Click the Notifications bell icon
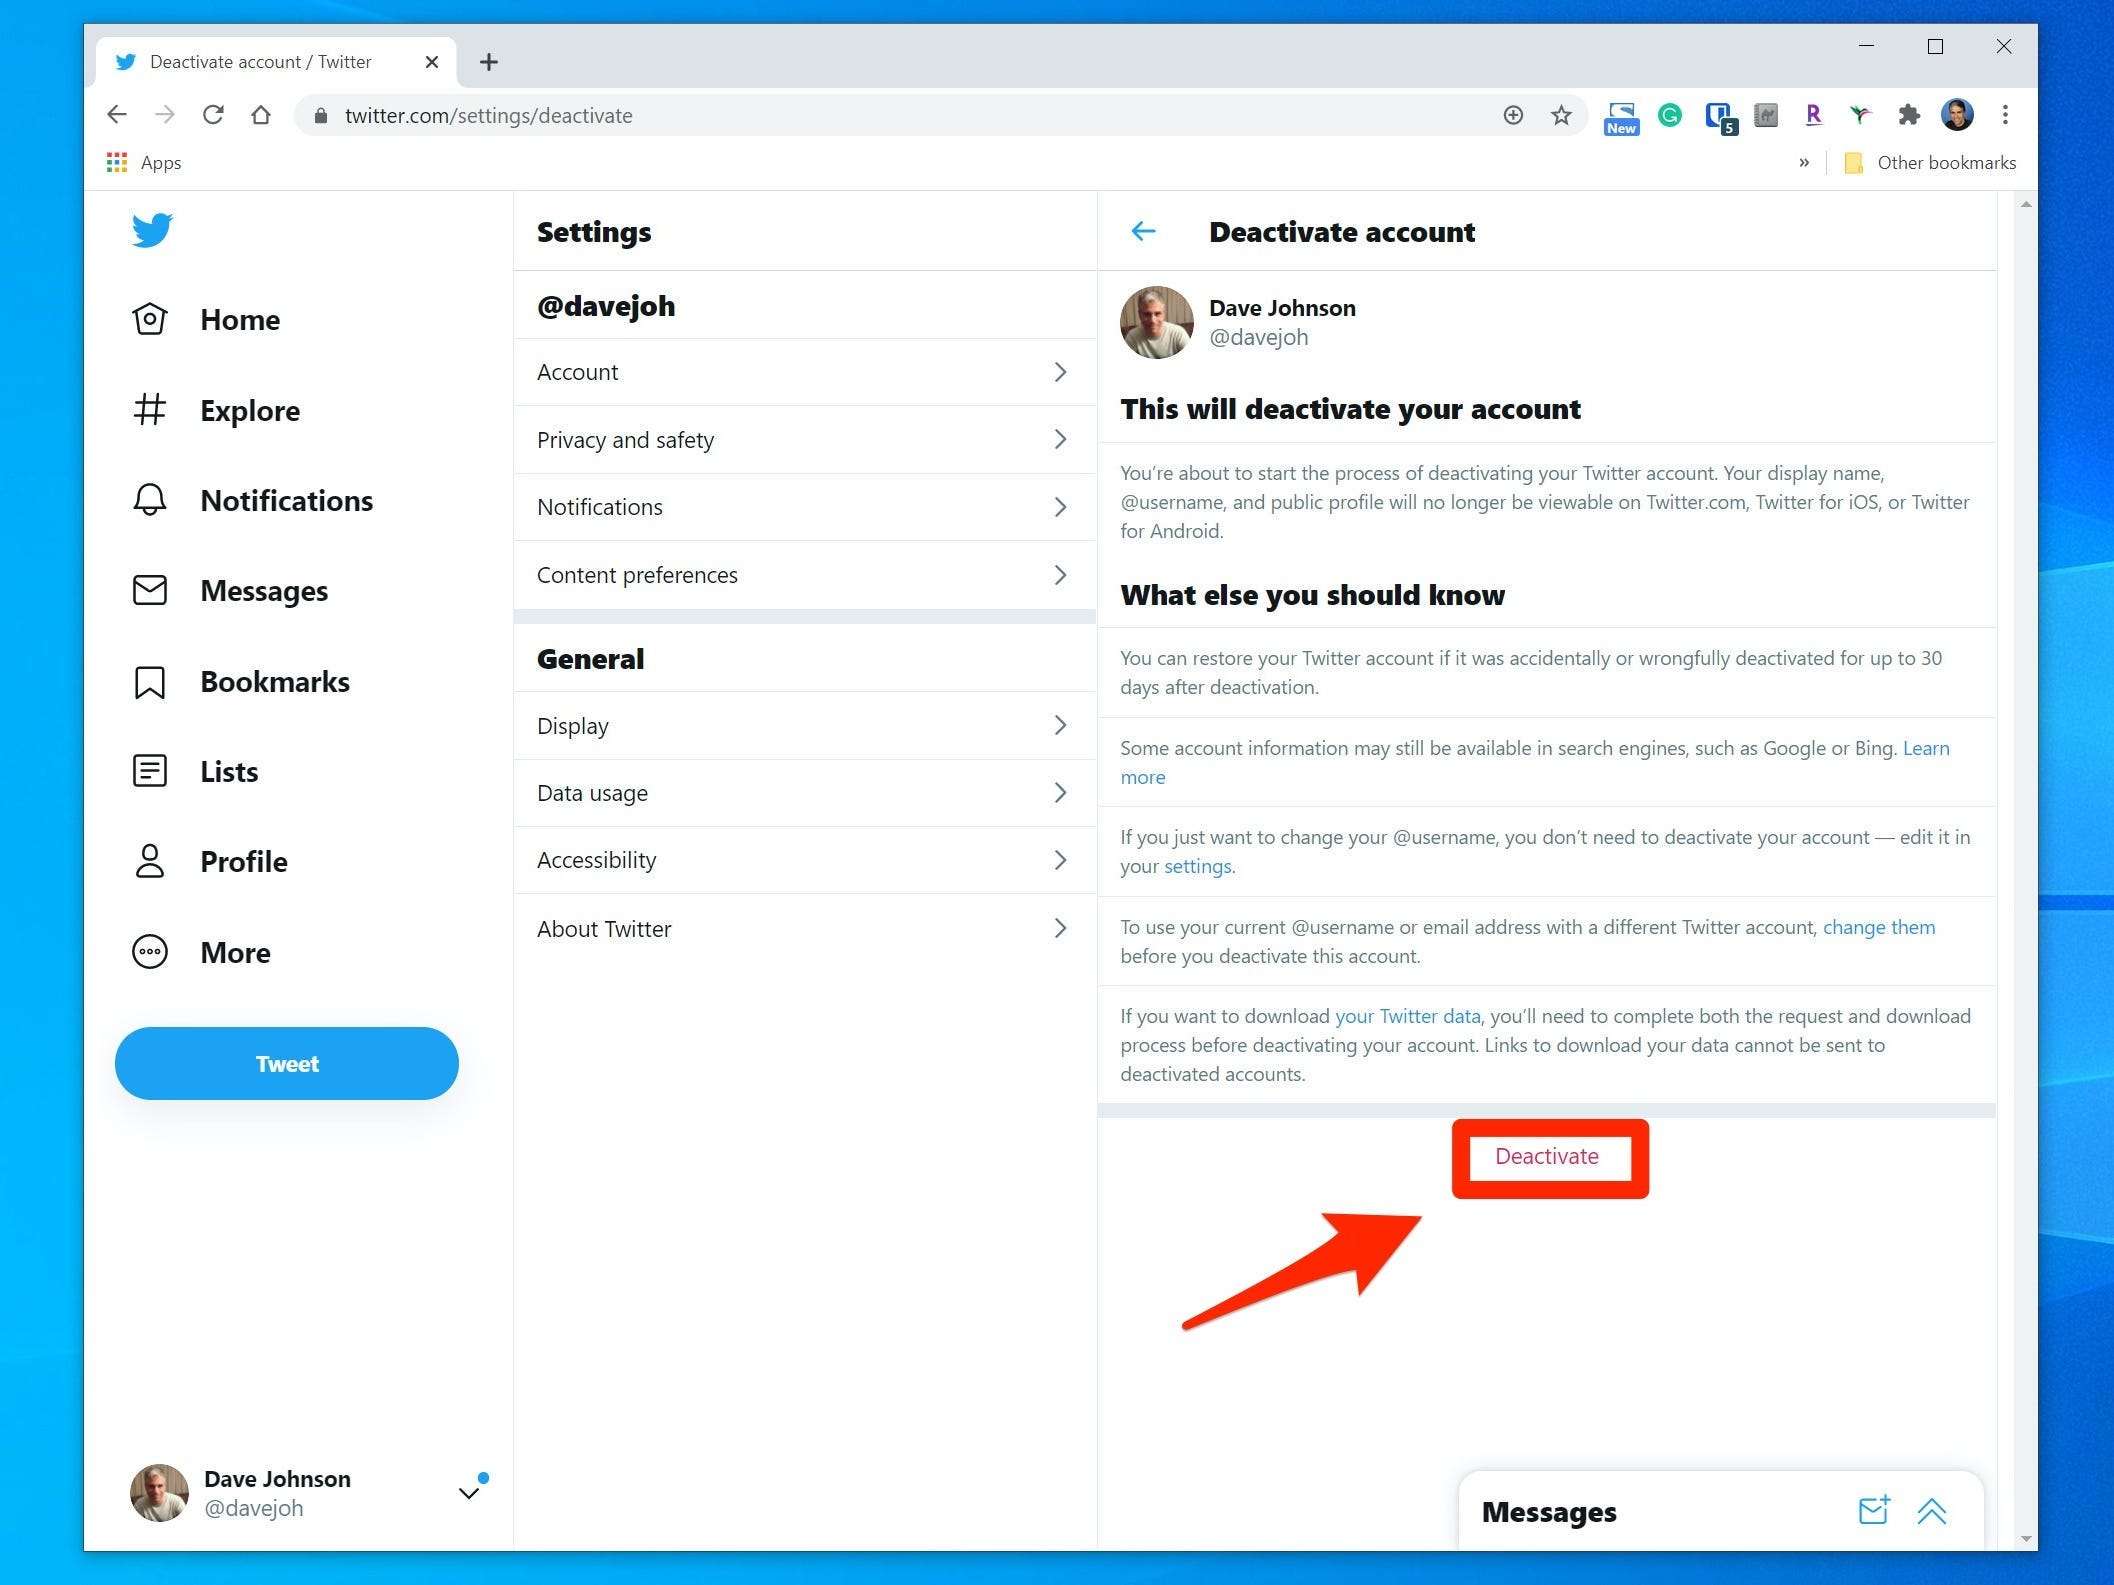This screenshot has height=1585, width=2114. point(151,499)
